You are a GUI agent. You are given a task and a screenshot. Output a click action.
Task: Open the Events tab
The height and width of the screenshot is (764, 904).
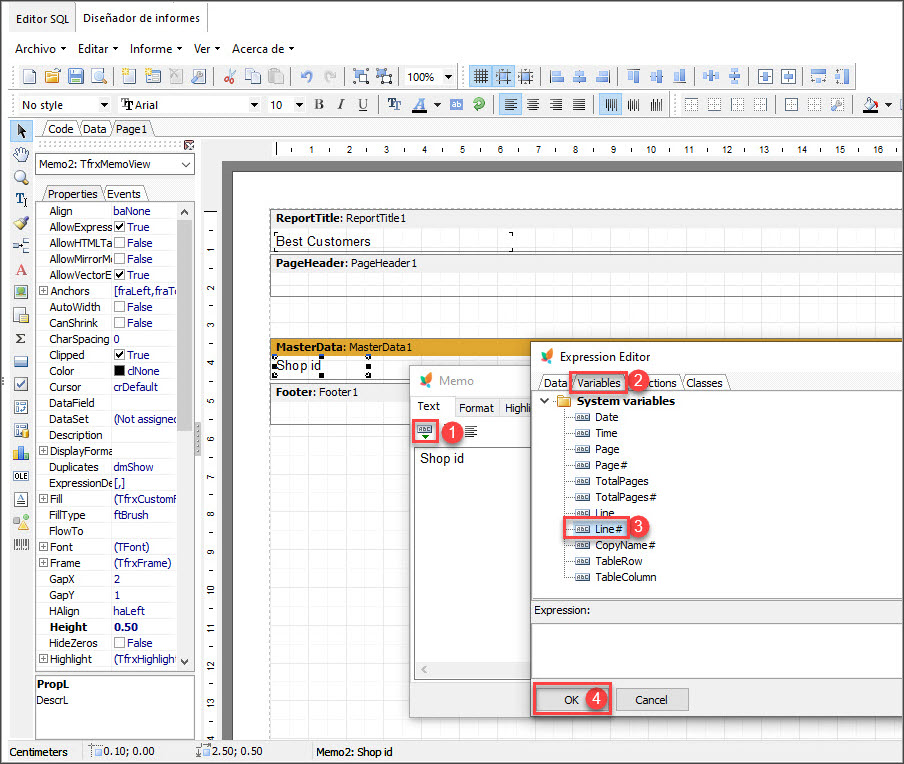tap(123, 194)
